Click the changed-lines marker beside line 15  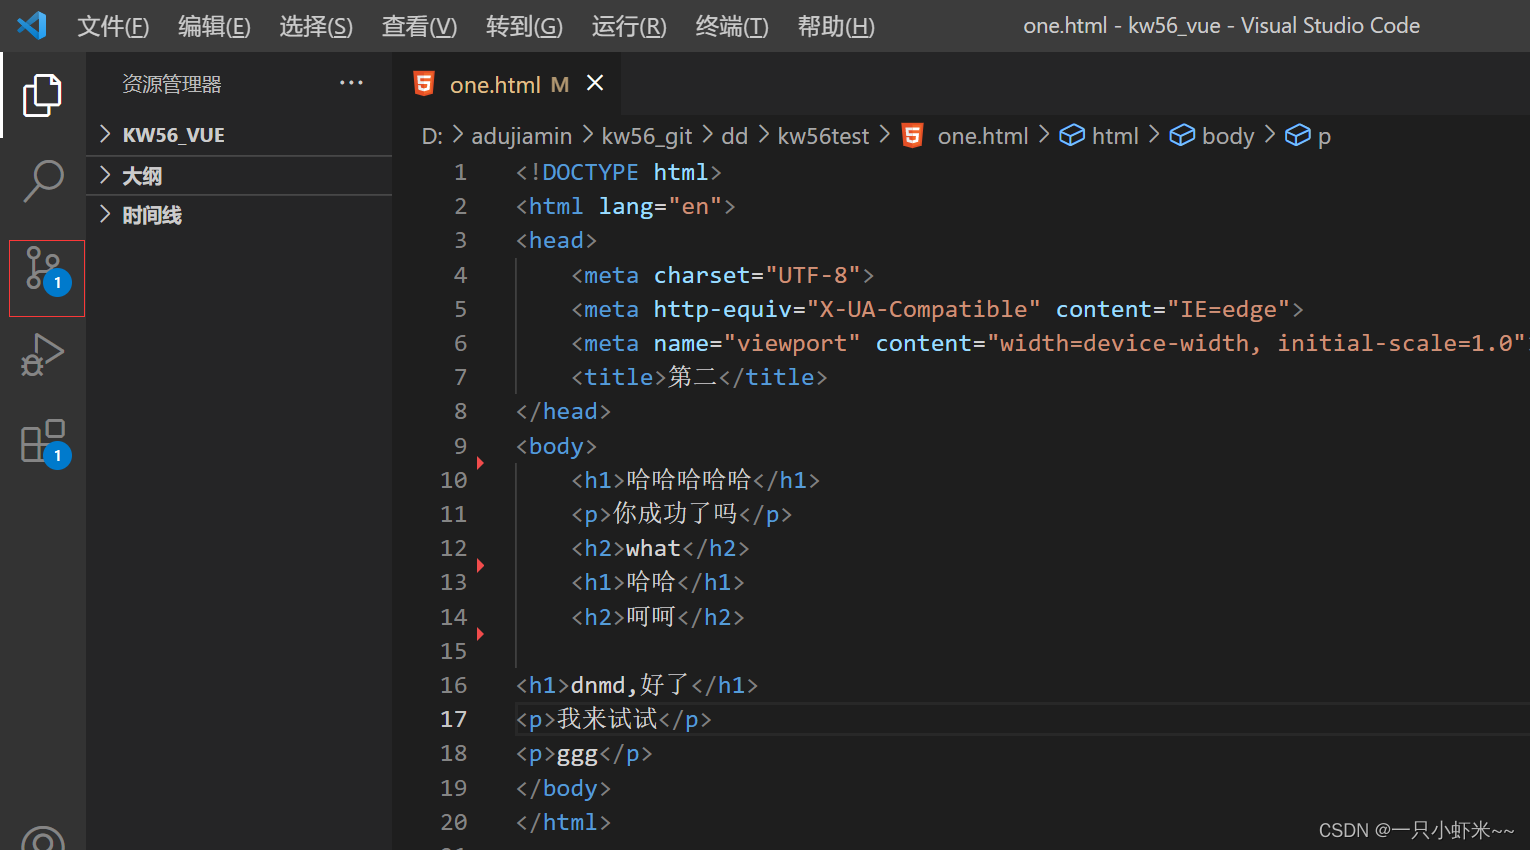point(480,634)
